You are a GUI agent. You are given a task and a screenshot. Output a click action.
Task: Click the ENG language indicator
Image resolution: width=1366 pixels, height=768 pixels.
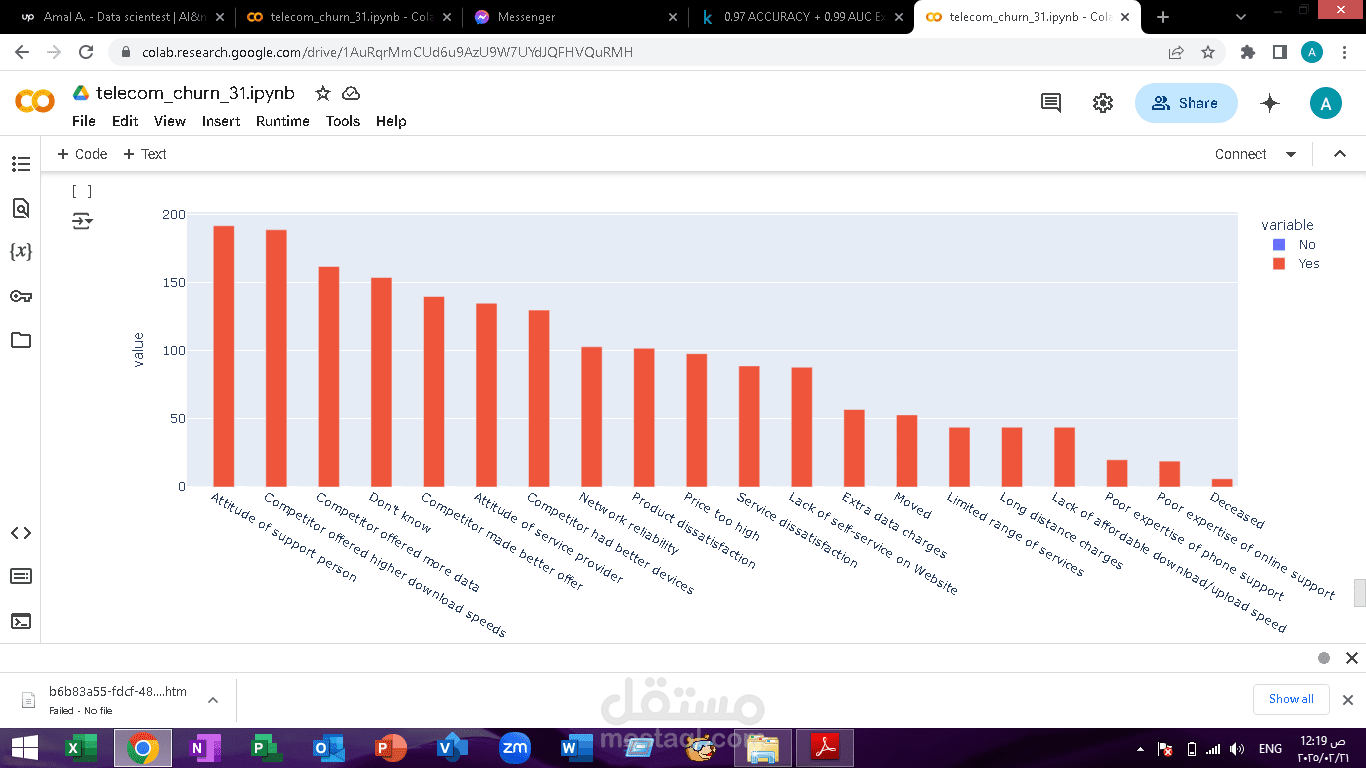click(x=1270, y=749)
